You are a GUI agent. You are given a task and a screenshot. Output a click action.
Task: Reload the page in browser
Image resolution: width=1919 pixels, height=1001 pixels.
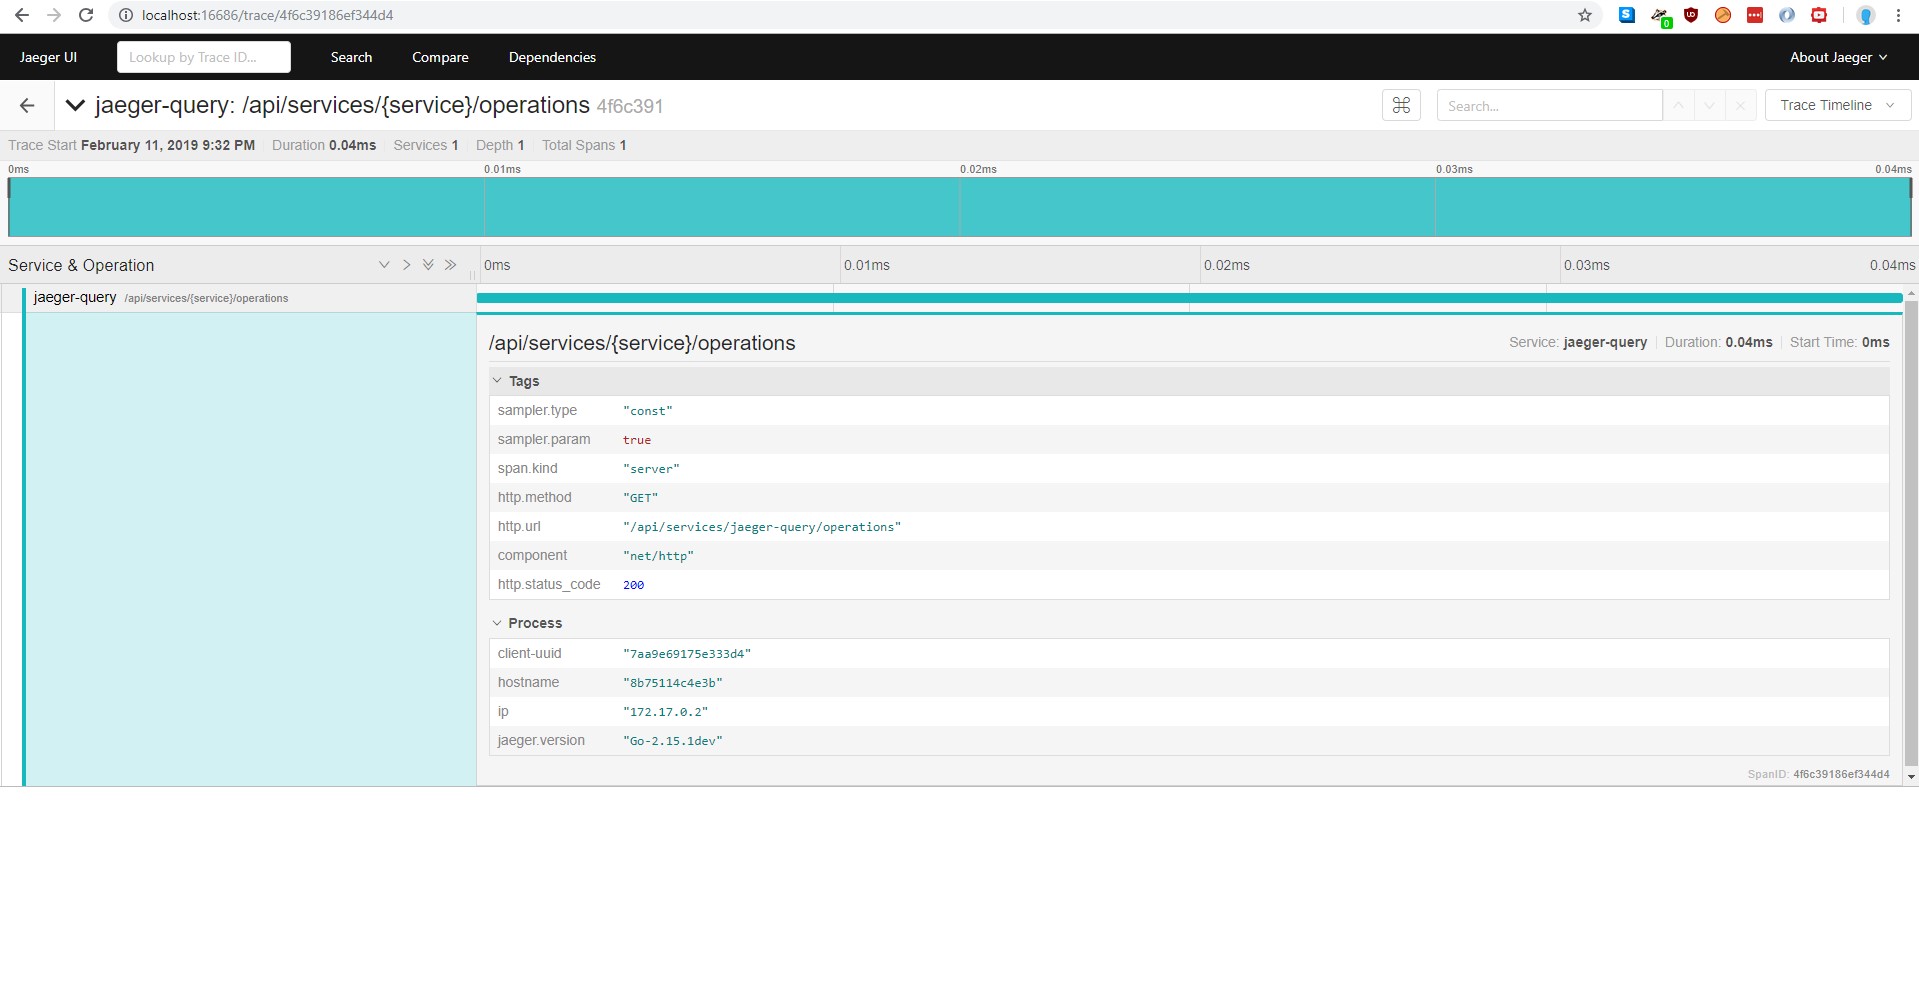coord(86,15)
